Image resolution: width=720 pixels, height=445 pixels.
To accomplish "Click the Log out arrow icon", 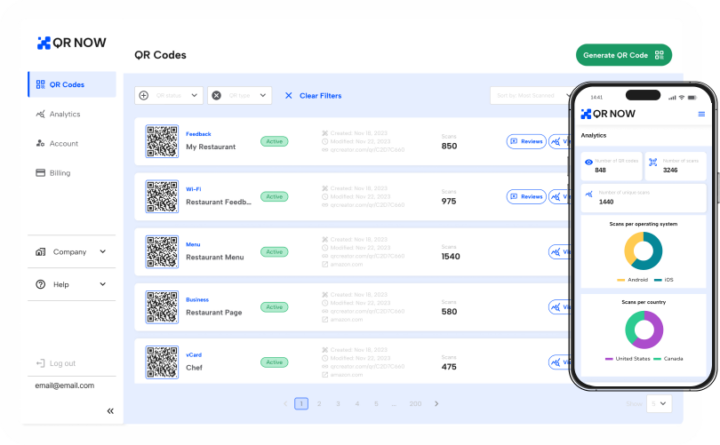I will point(40,363).
